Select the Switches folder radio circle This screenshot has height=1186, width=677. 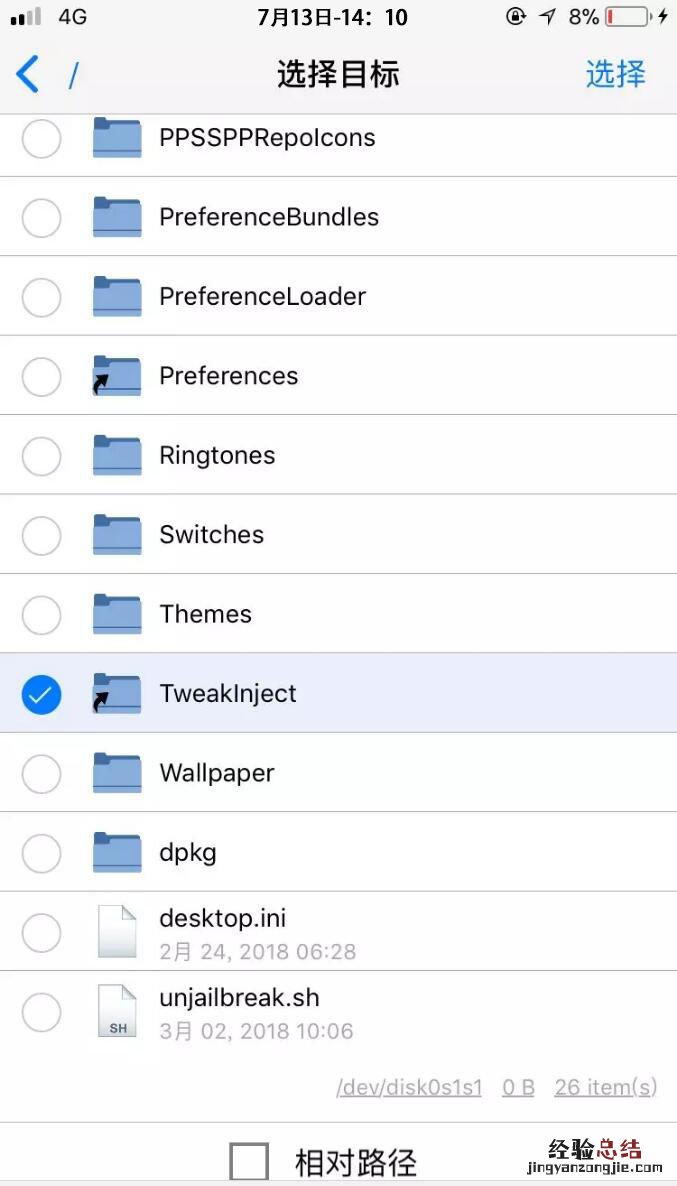(x=41, y=535)
